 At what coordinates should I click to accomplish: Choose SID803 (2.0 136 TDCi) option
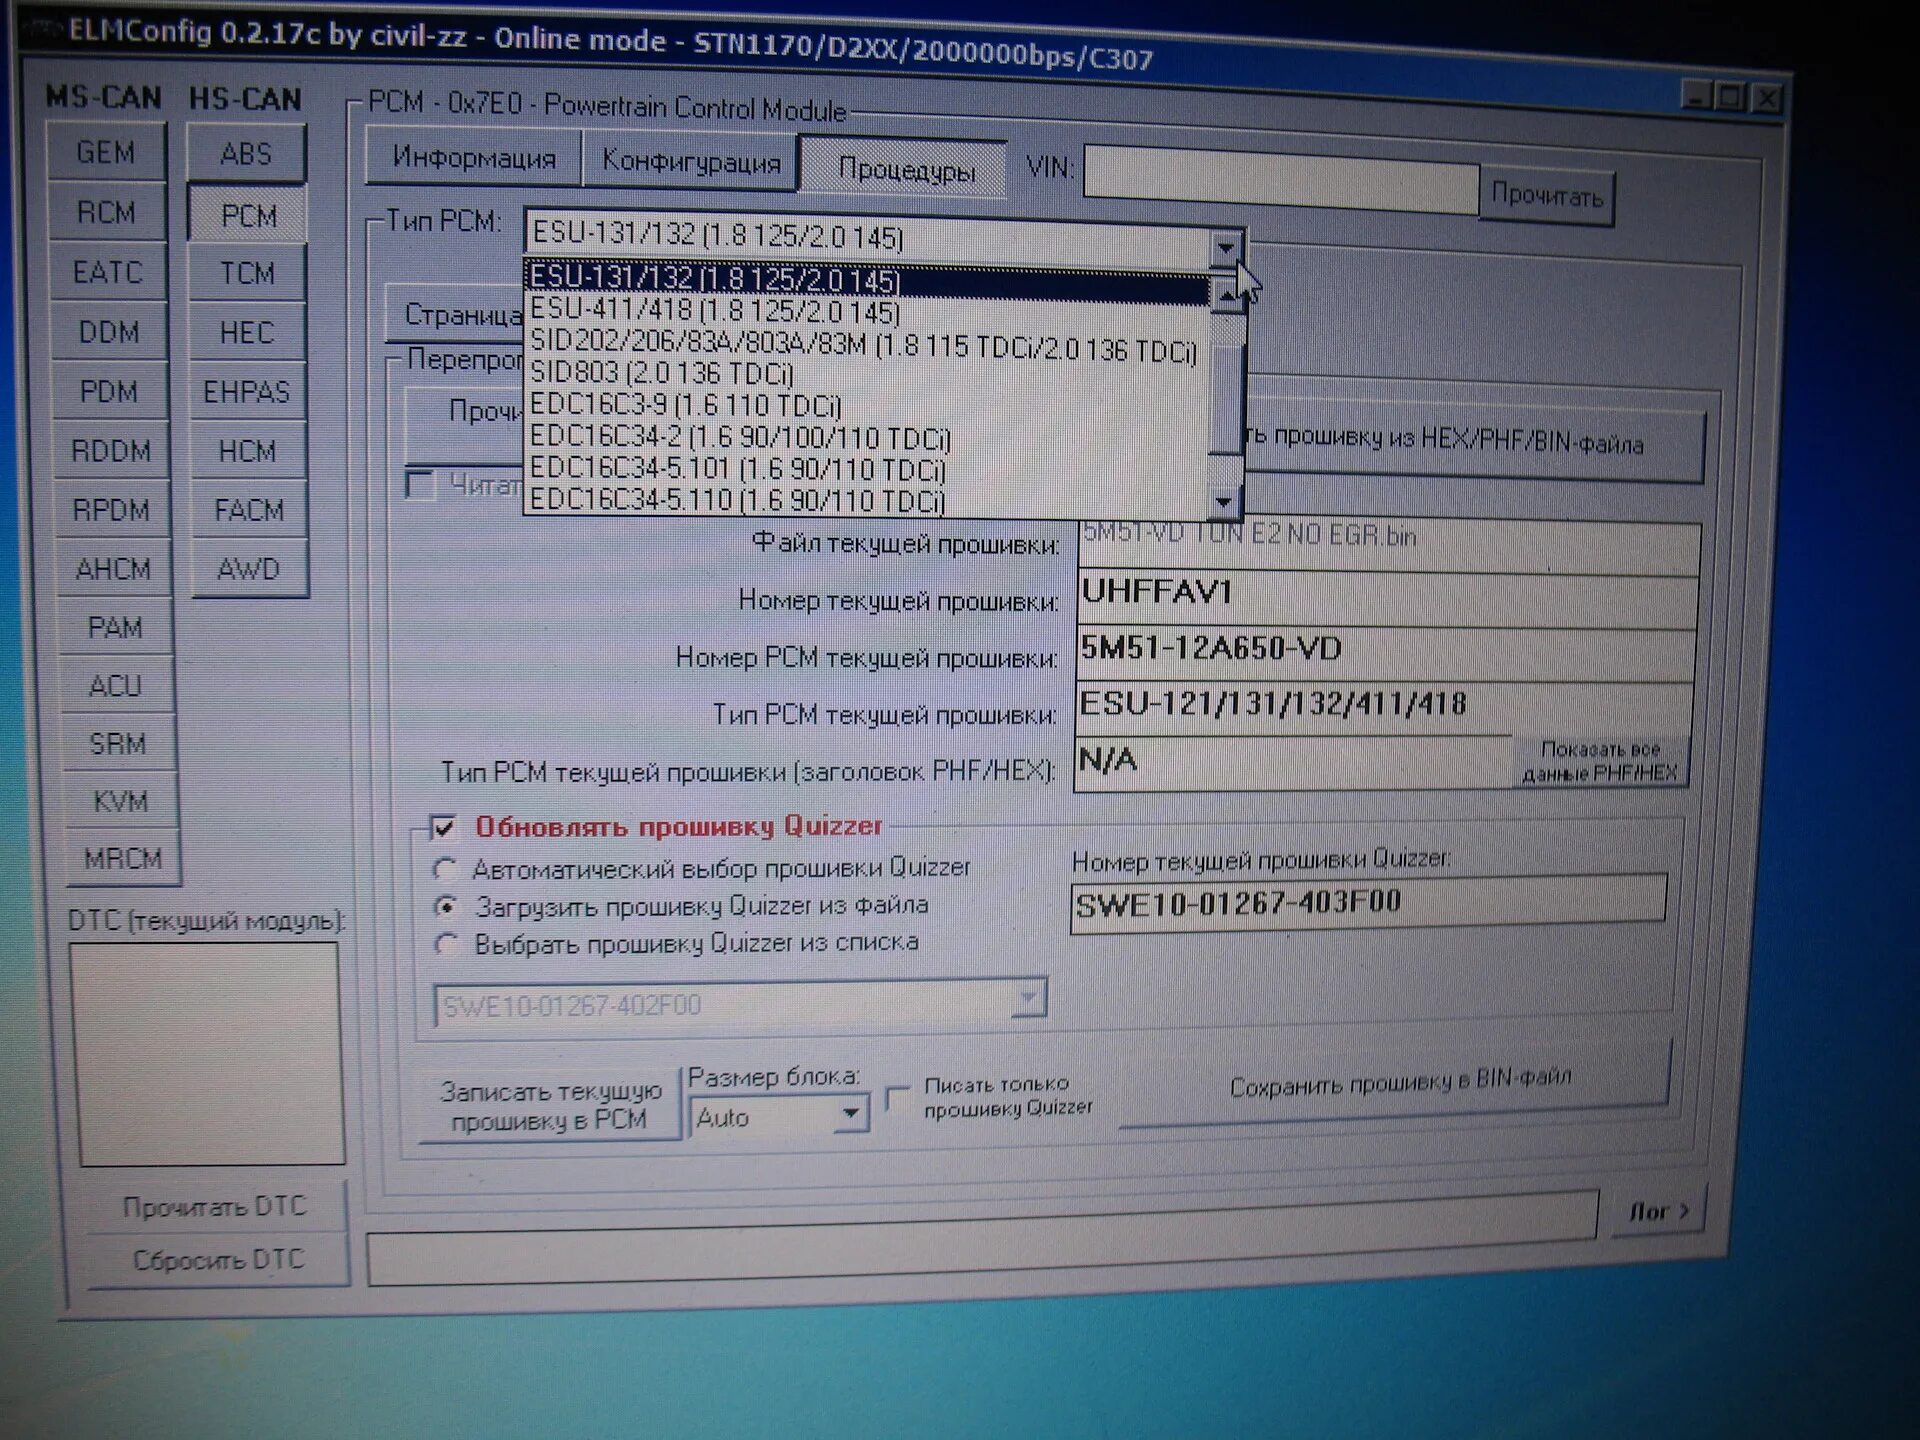click(x=867, y=375)
